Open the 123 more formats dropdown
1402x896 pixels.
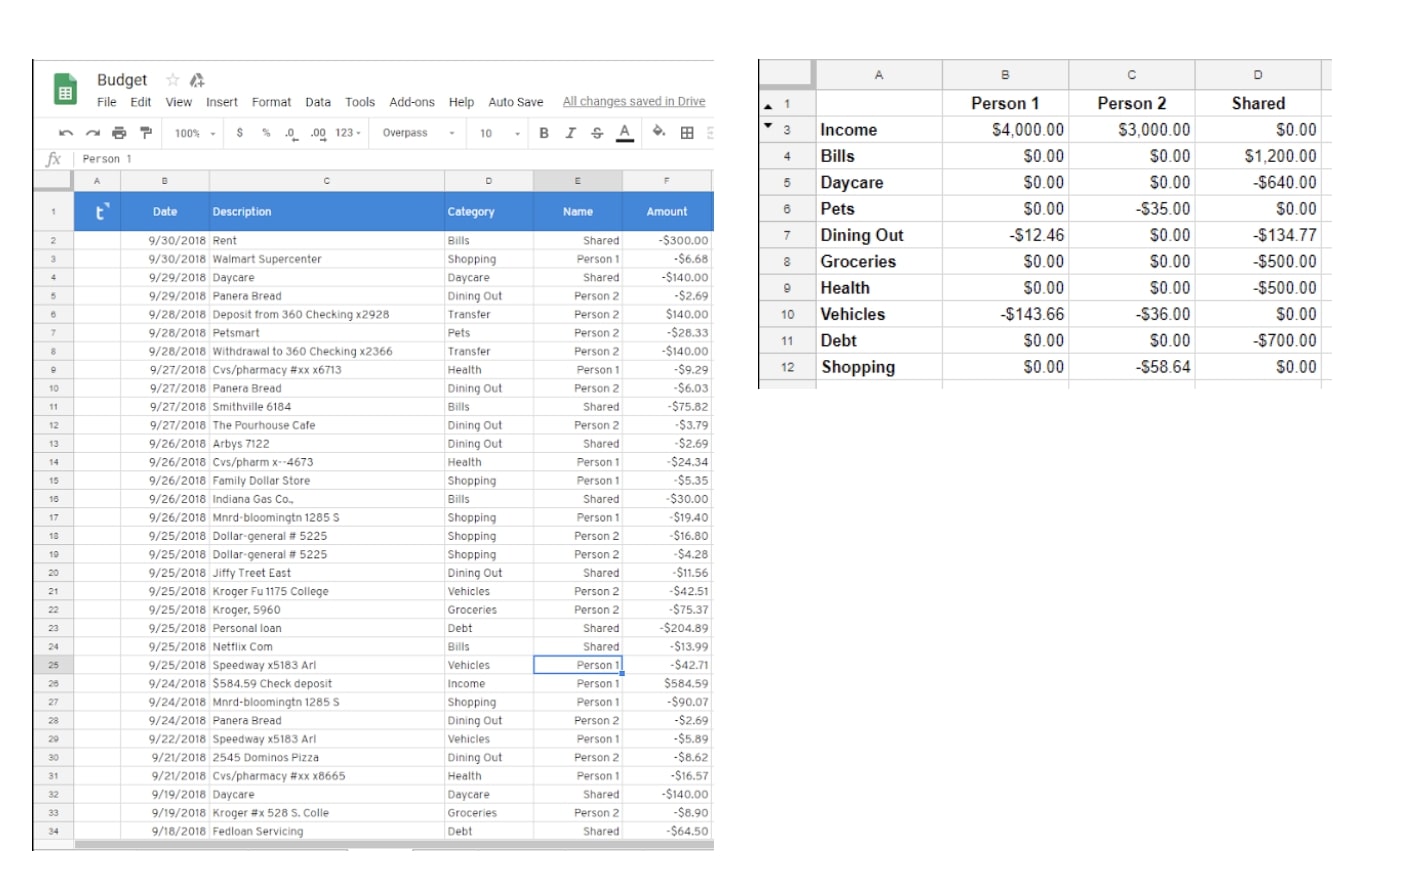pos(348,133)
